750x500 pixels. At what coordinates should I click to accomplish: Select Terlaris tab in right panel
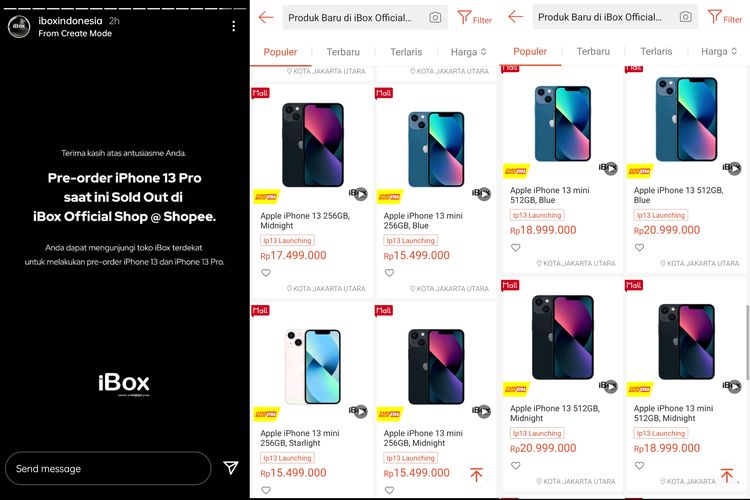[x=656, y=51]
